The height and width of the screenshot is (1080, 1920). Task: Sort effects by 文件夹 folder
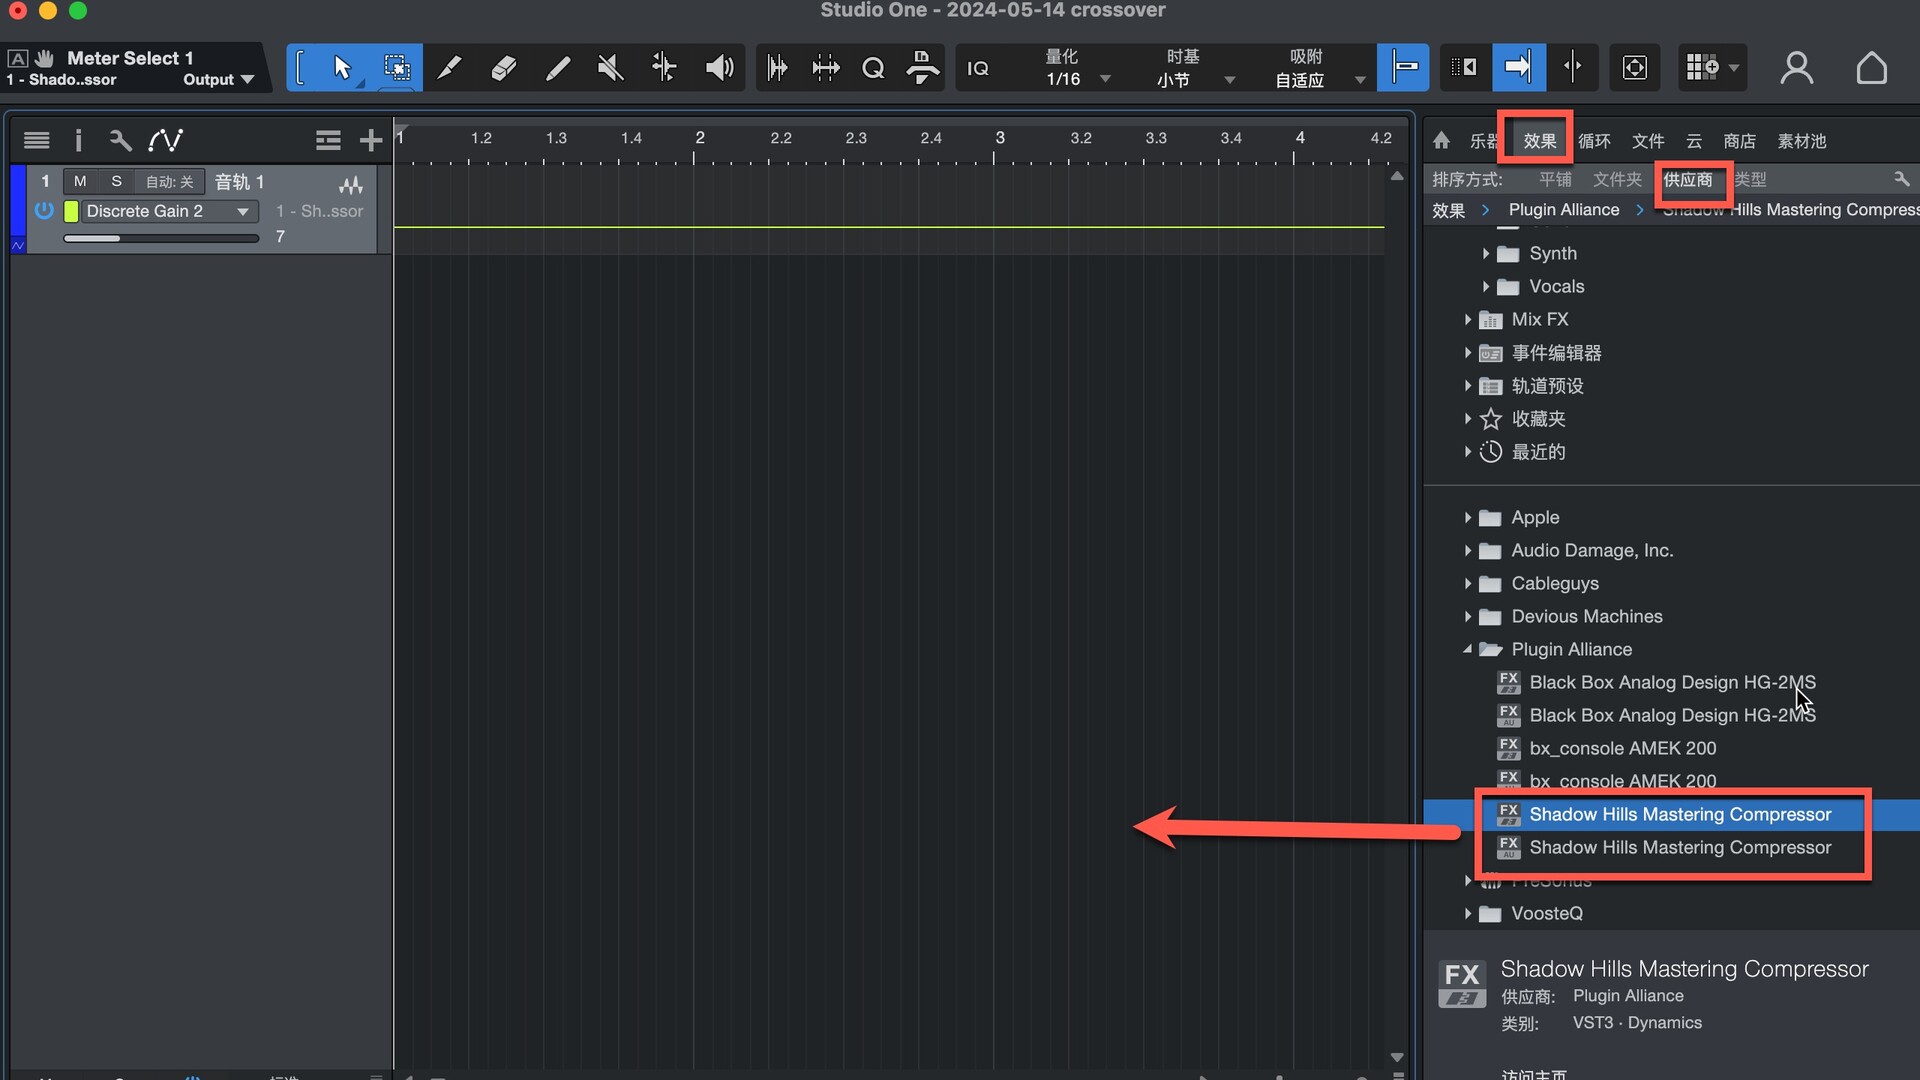[1617, 179]
